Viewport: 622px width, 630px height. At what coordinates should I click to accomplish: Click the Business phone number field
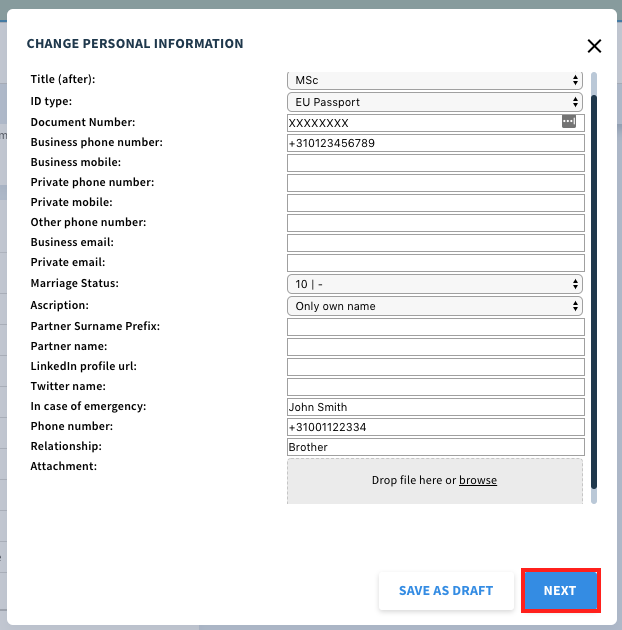click(x=436, y=143)
